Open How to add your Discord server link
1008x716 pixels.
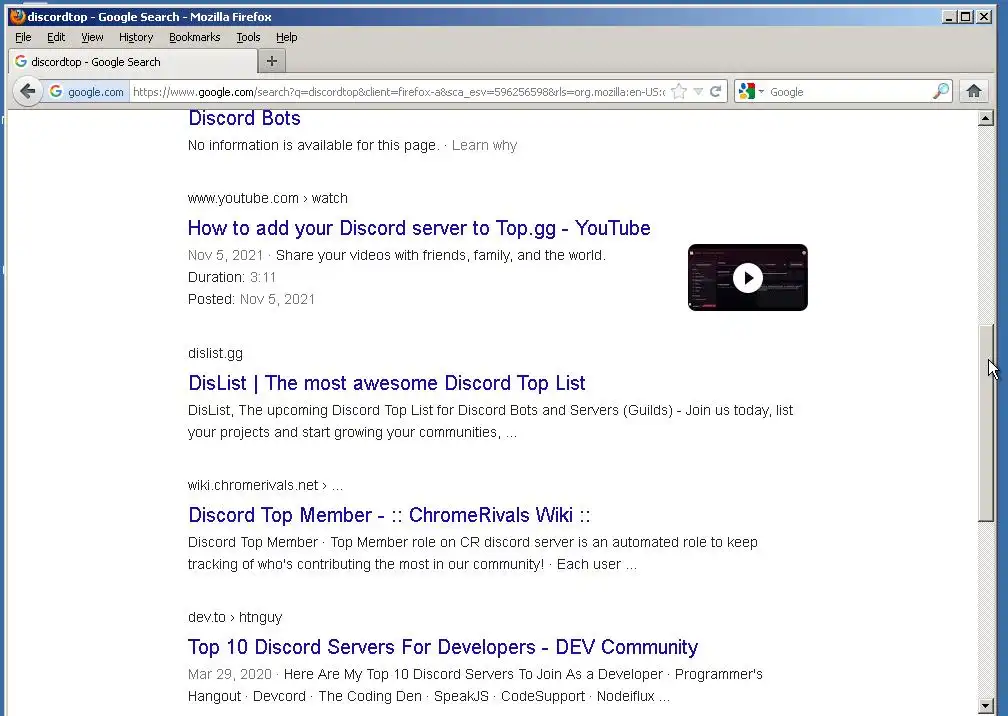point(419,228)
